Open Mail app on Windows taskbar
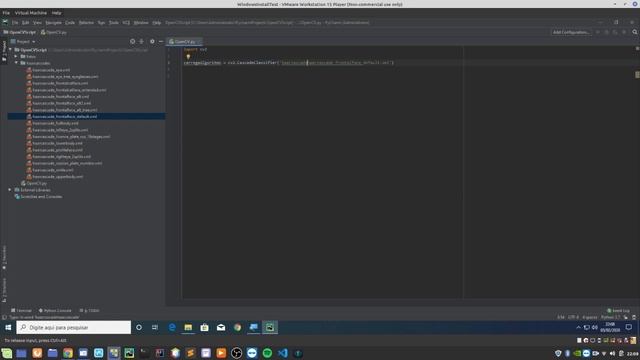This screenshot has height=360, width=640. click(221, 327)
